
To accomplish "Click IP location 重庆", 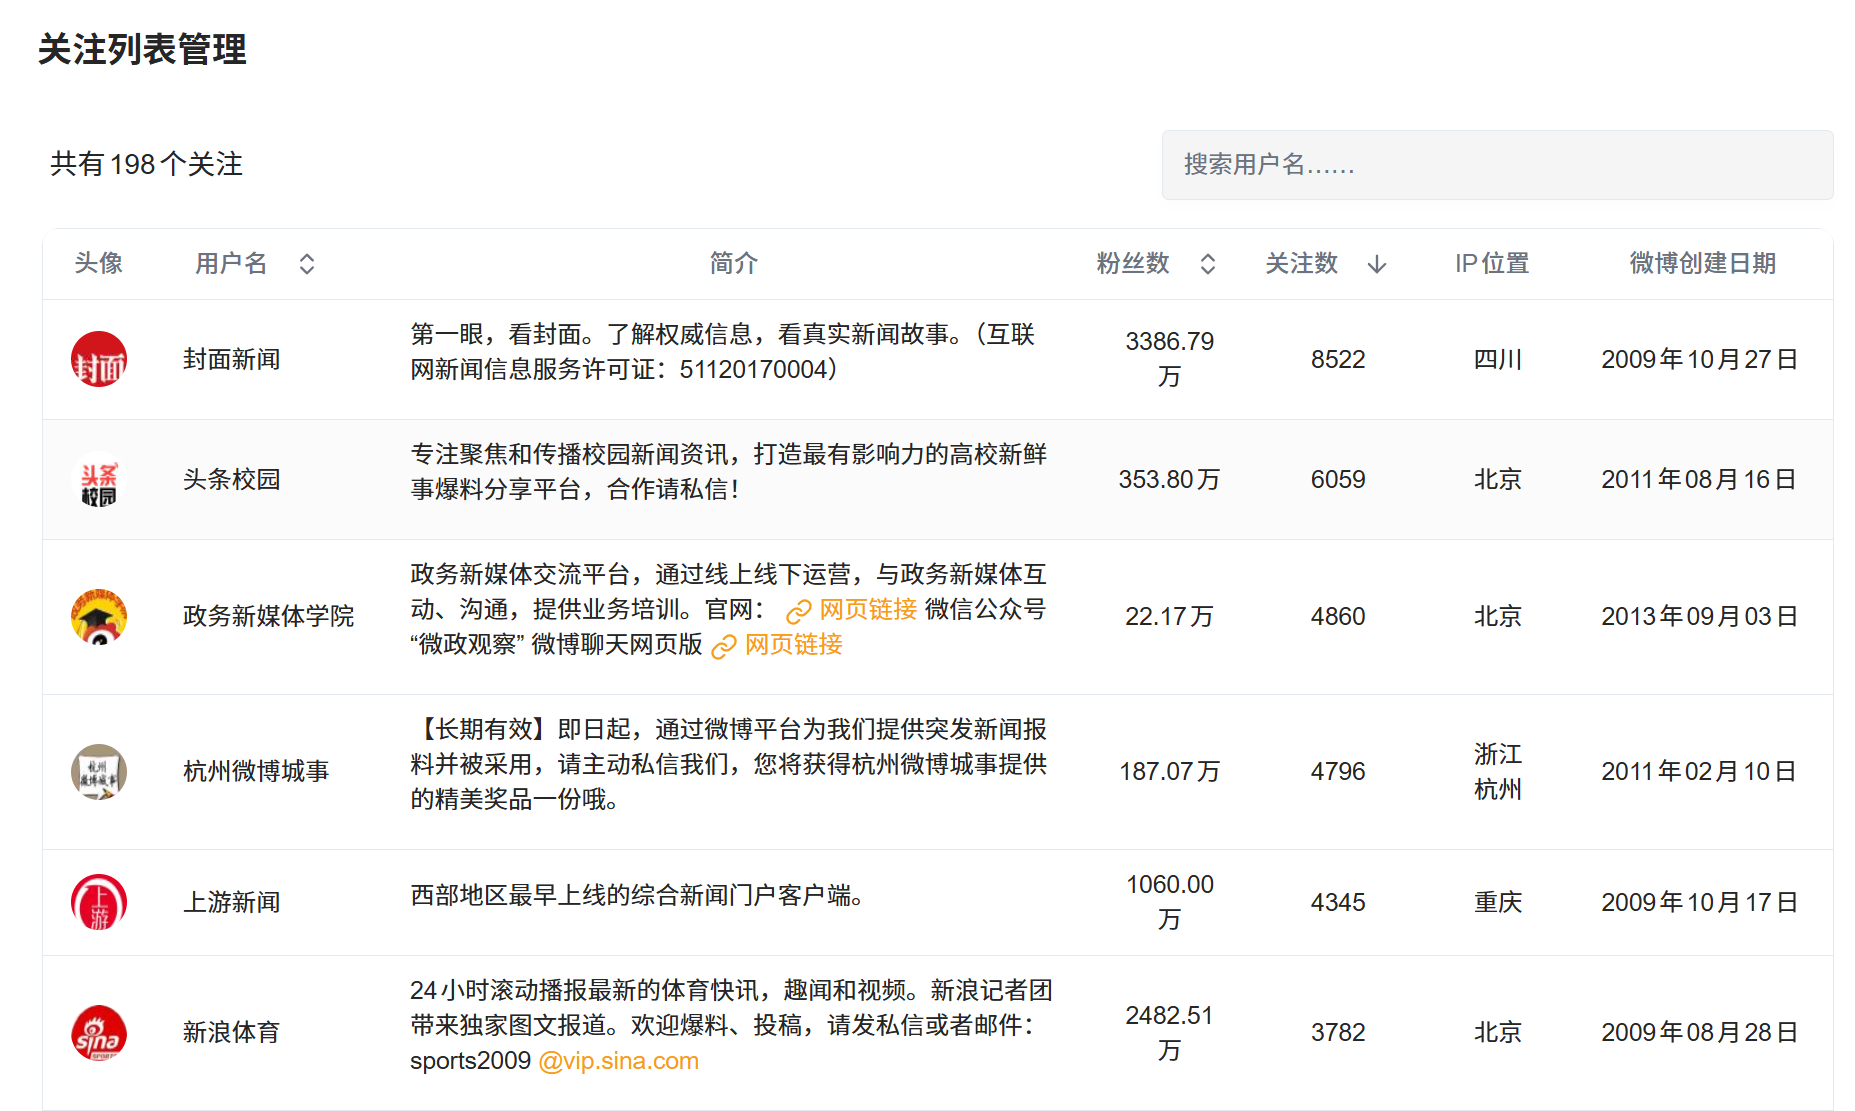I will (x=1498, y=903).
